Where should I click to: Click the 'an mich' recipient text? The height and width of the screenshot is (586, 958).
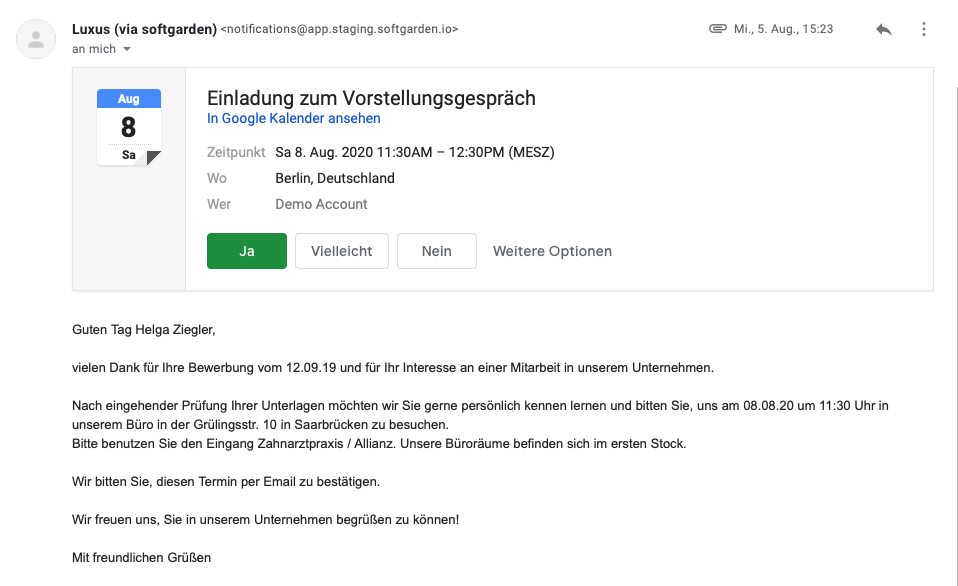(94, 49)
